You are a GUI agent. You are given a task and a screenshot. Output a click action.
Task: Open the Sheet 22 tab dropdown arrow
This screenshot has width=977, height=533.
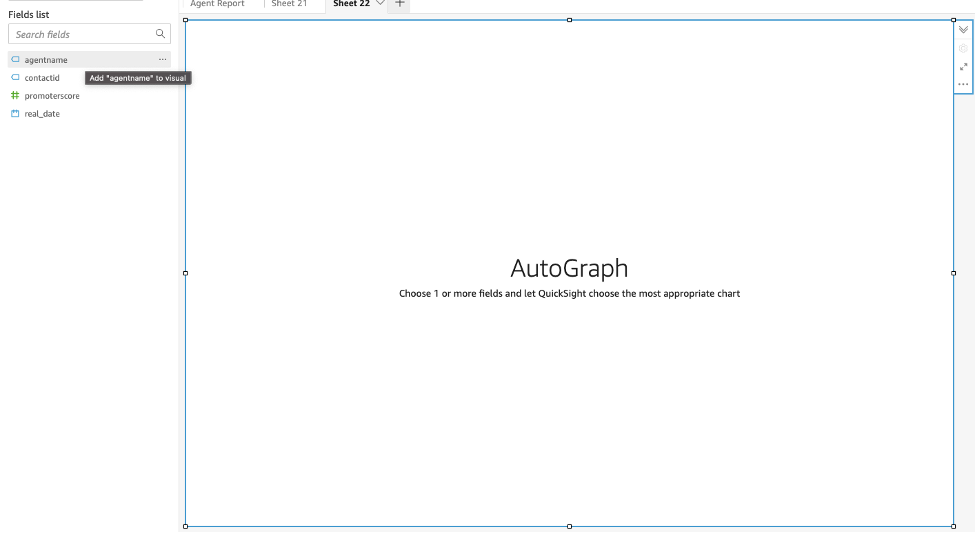point(379,3)
